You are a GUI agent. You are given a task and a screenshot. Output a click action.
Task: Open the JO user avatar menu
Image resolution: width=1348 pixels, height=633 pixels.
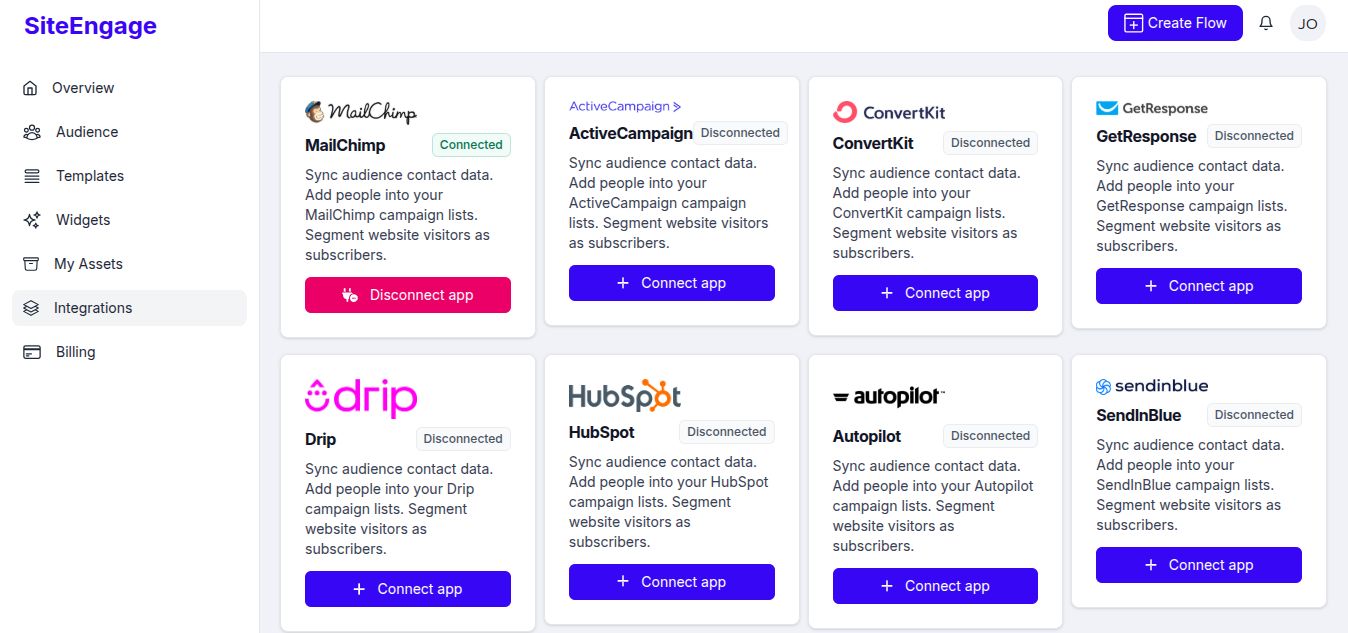[x=1308, y=24]
